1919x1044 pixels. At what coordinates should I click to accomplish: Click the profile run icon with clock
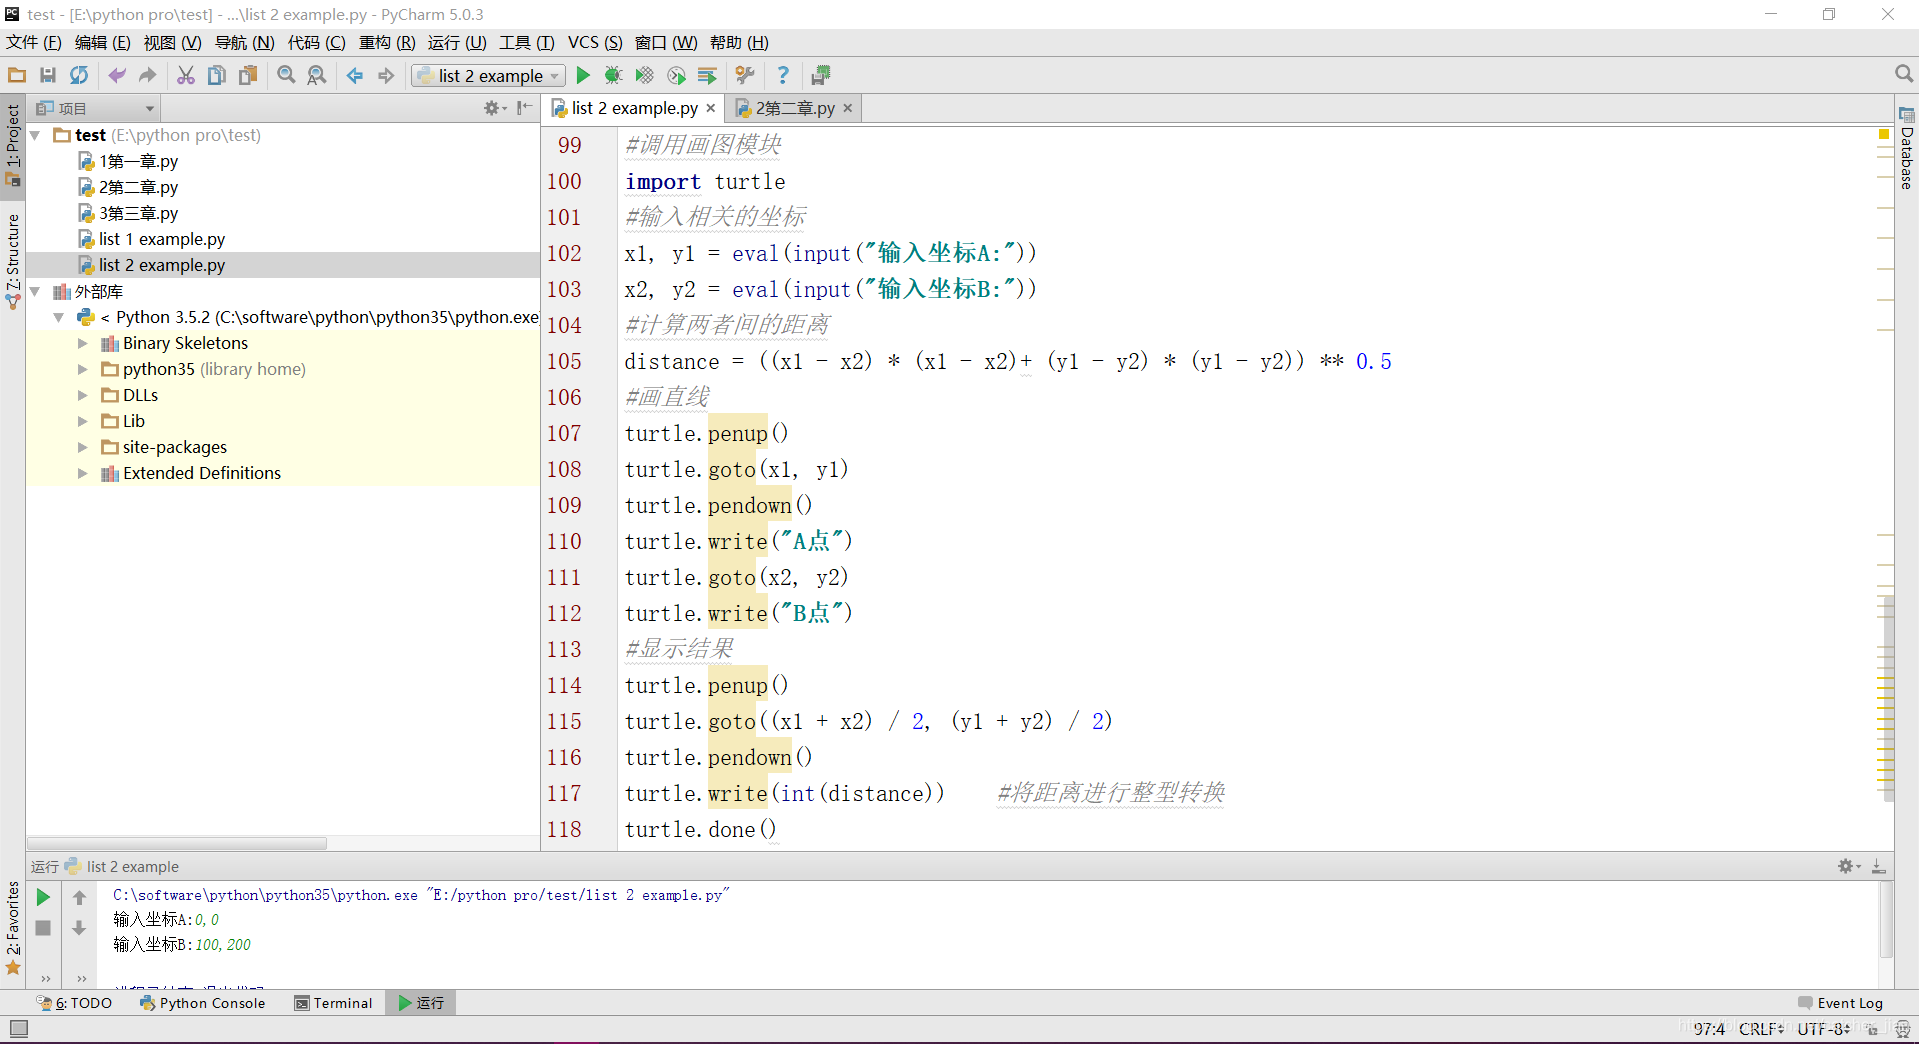(677, 75)
